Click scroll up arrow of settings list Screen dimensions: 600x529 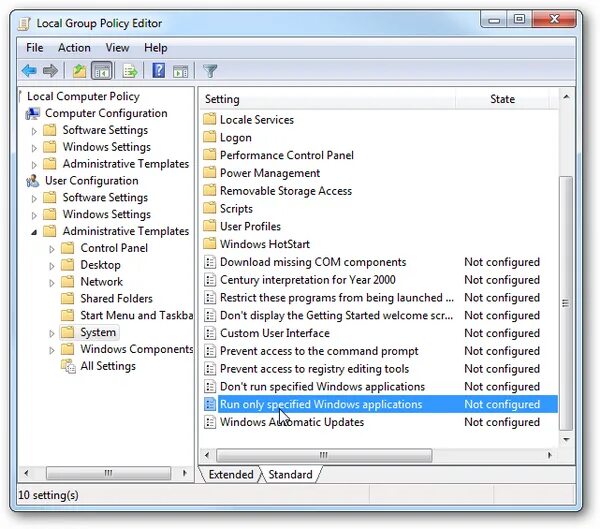pyautogui.click(x=566, y=97)
